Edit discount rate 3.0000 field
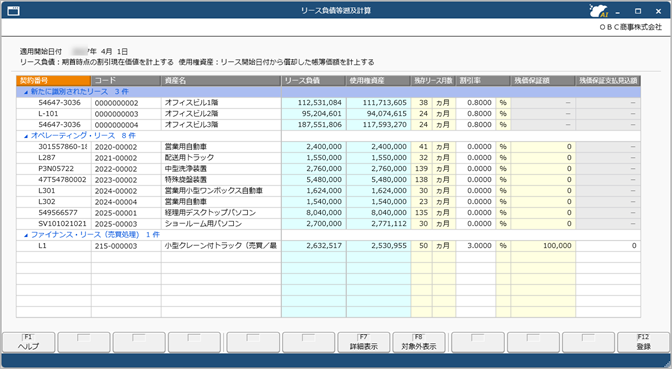672x369 pixels. click(476, 246)
